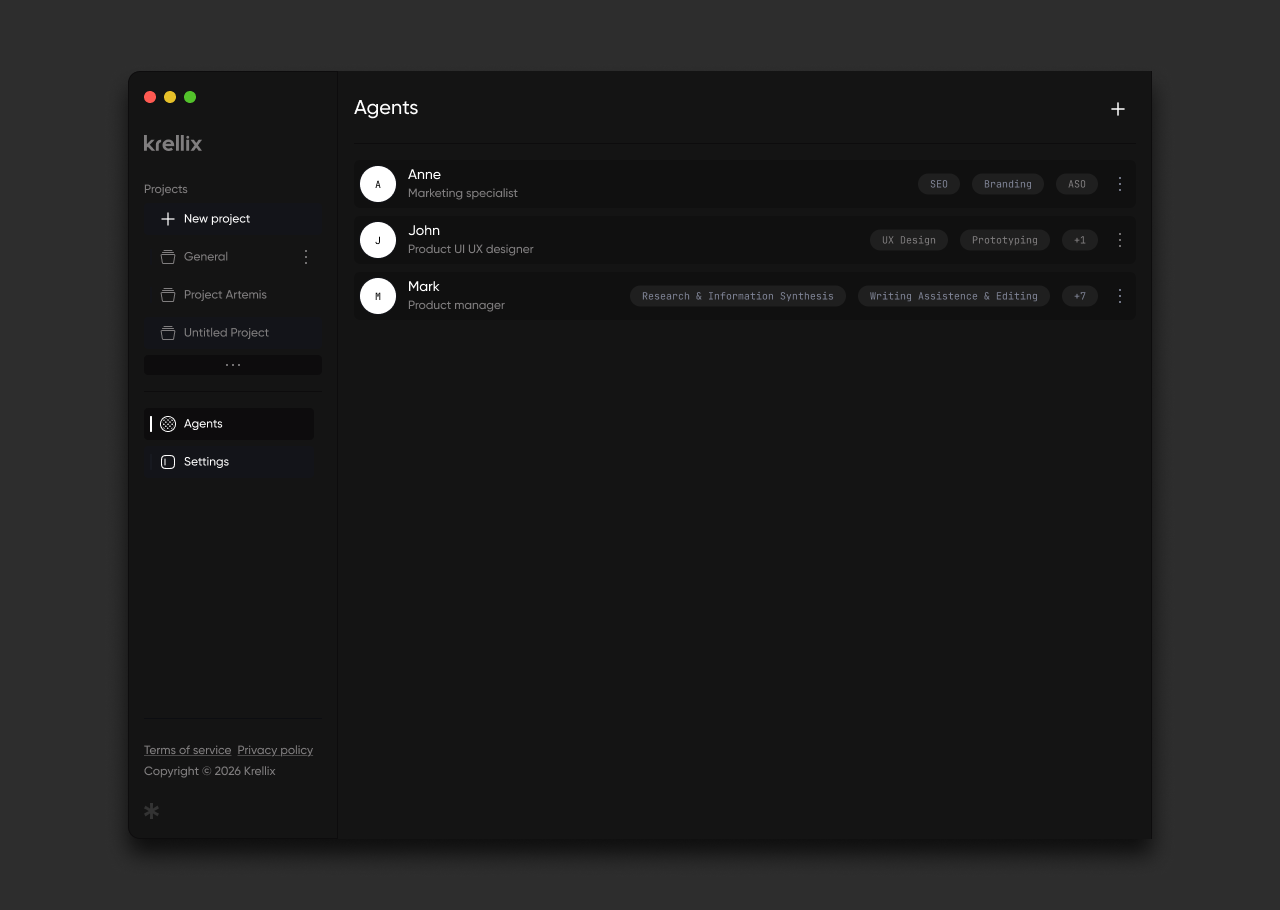Click Mark's avatar circle
1280x910 pixels.
[x=378, y=296]
